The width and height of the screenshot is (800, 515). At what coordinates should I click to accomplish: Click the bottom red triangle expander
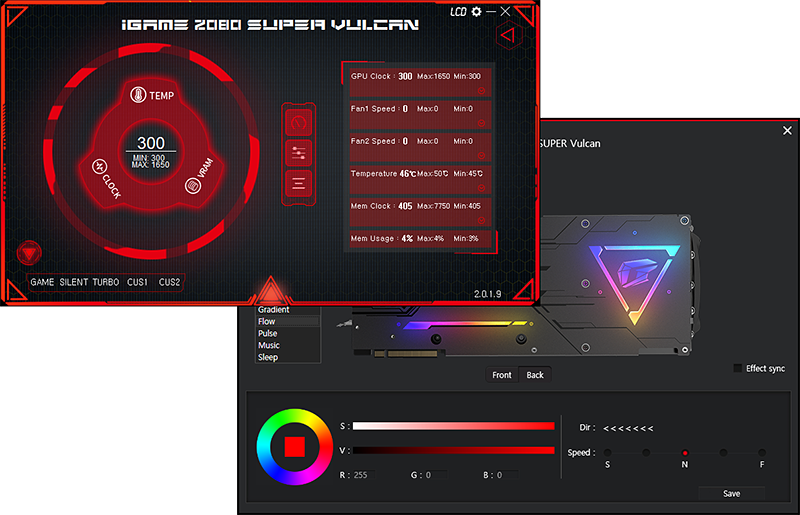(270, 290)
